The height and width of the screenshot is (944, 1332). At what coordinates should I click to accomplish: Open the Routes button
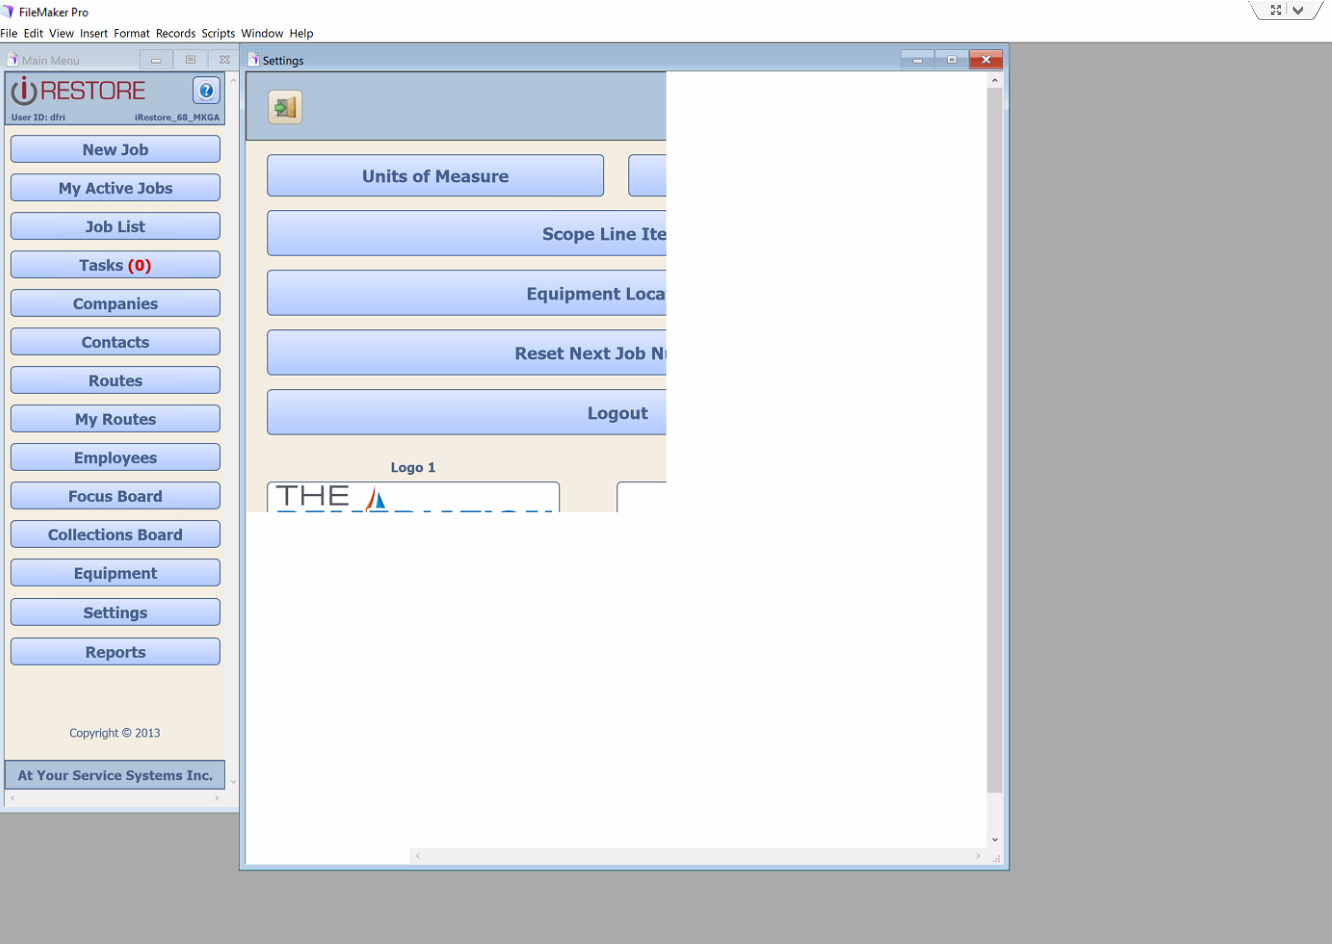click(x=115, y=380)
